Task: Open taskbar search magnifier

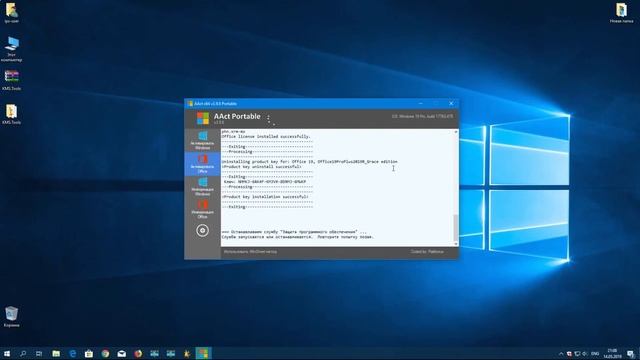Action: (x=23, y=353)
